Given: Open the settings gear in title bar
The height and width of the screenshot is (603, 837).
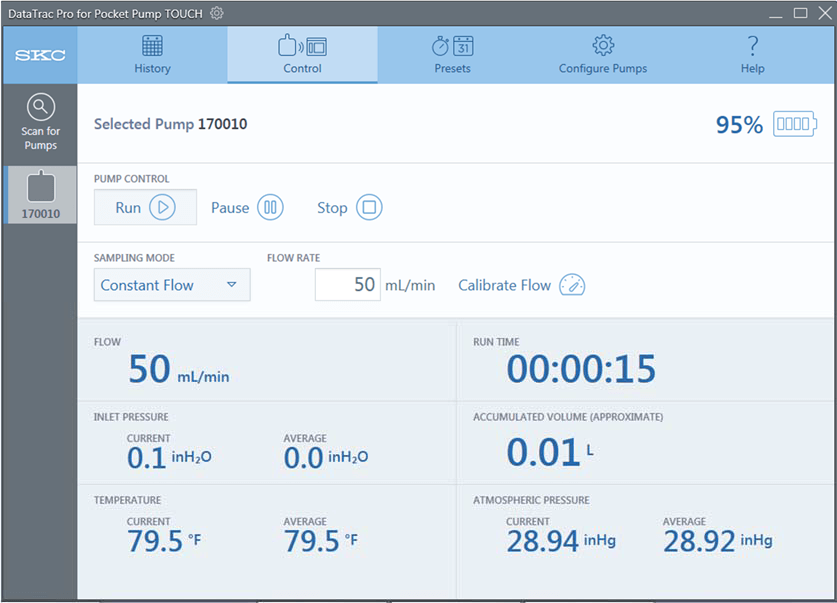Looking at the screenshot, I should coord(216,13).
